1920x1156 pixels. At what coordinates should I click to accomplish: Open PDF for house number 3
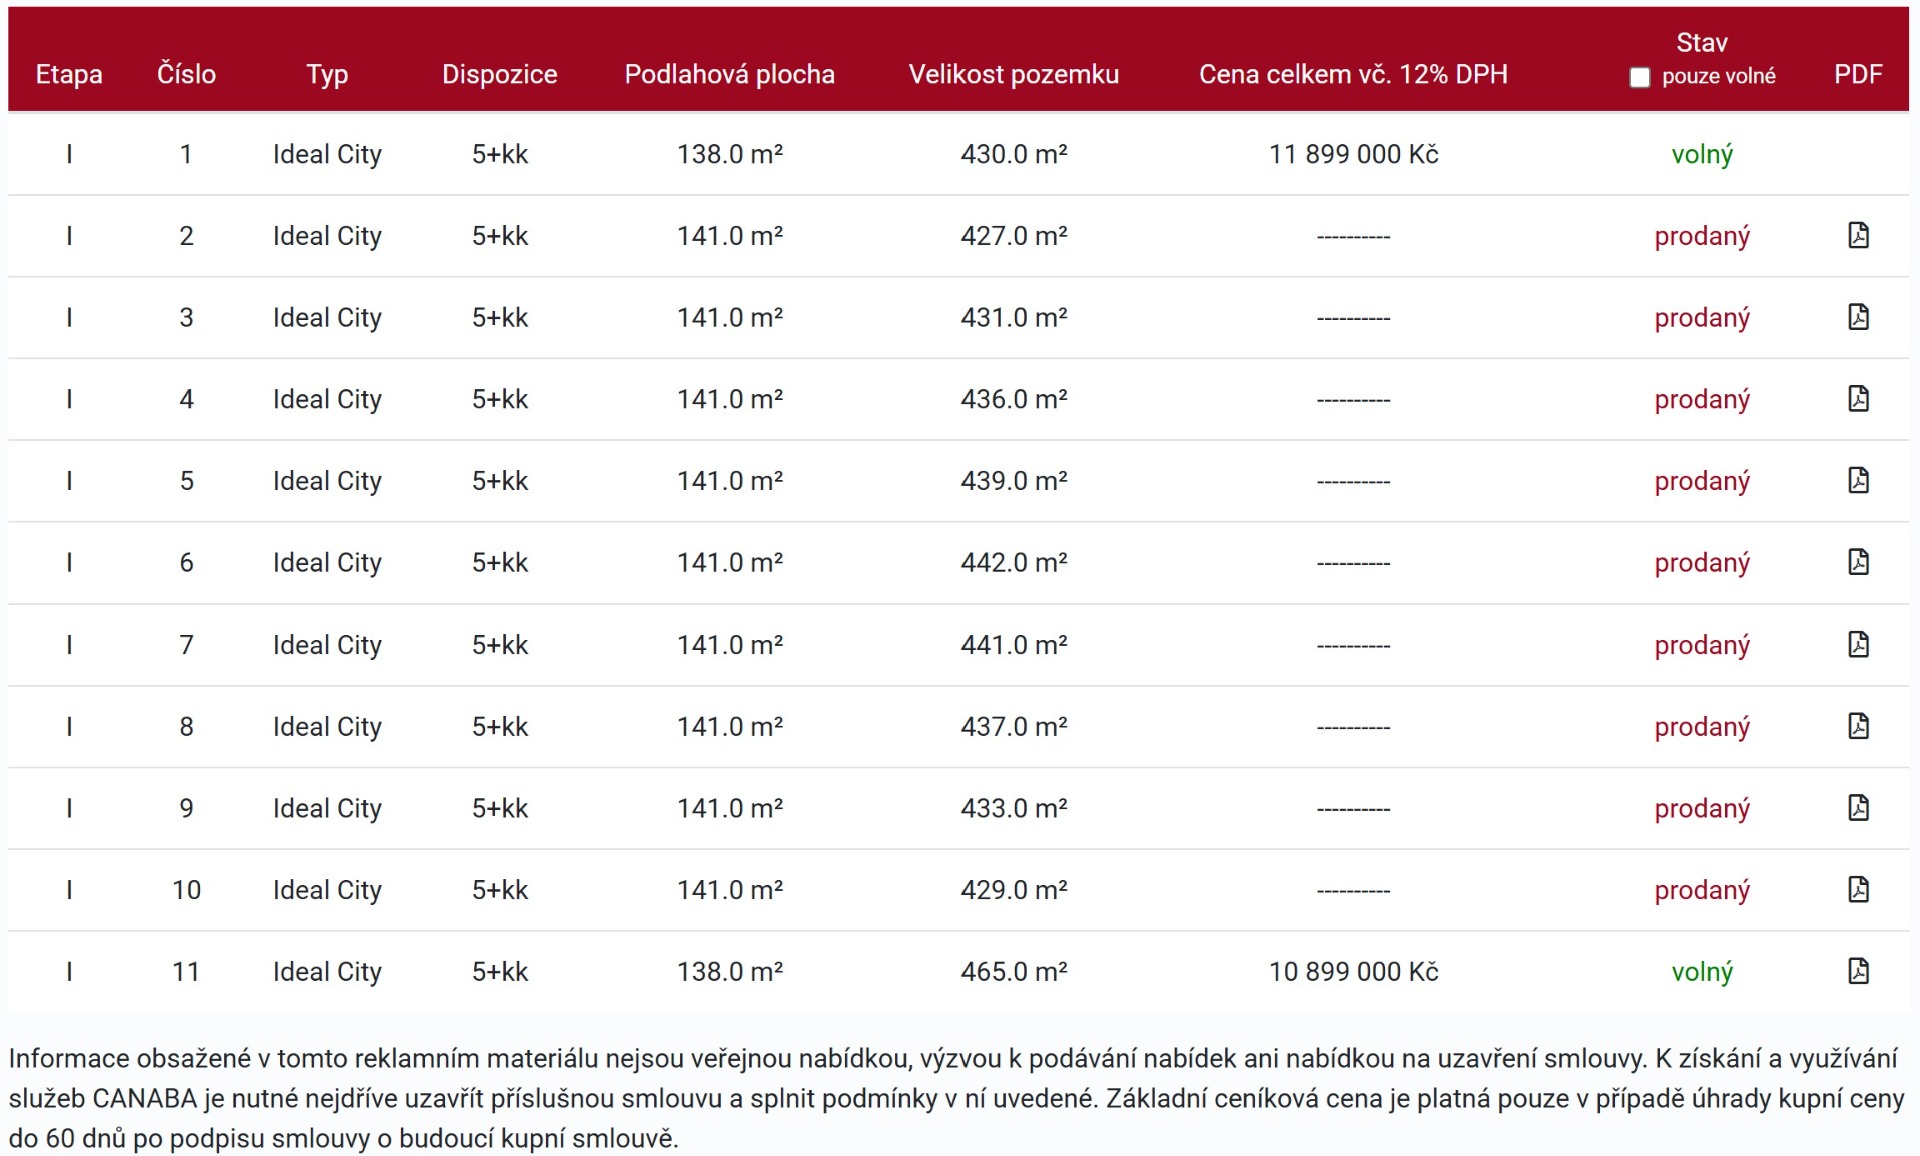[1858, 317]
